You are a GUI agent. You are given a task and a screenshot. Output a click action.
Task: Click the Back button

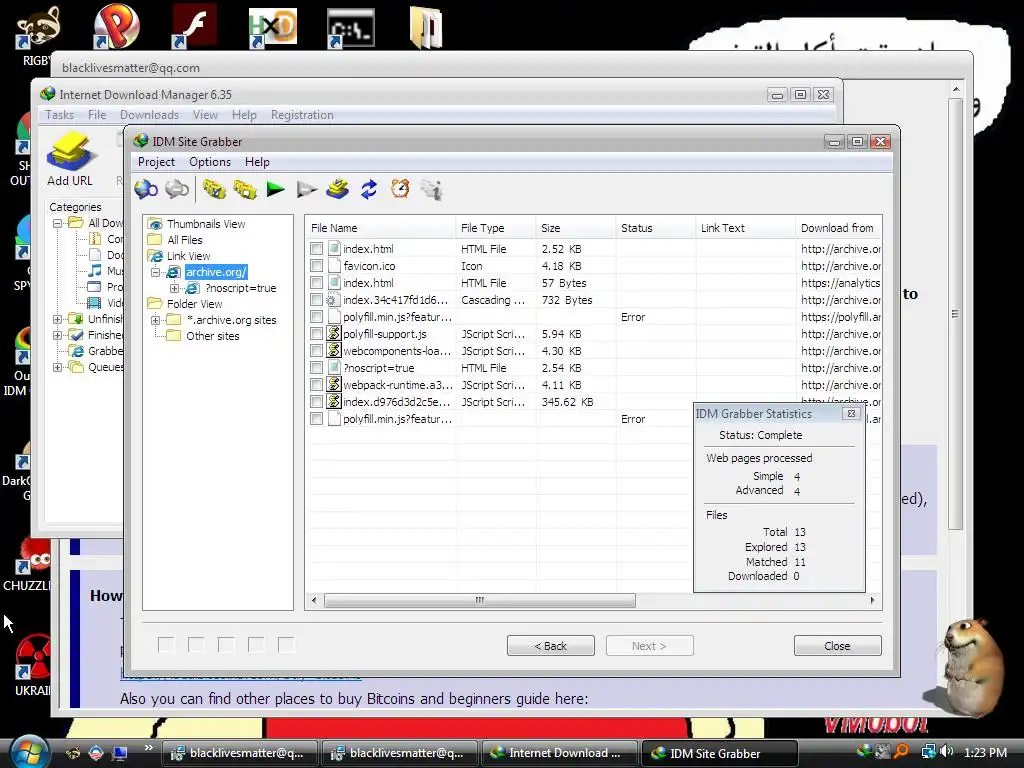551,646
